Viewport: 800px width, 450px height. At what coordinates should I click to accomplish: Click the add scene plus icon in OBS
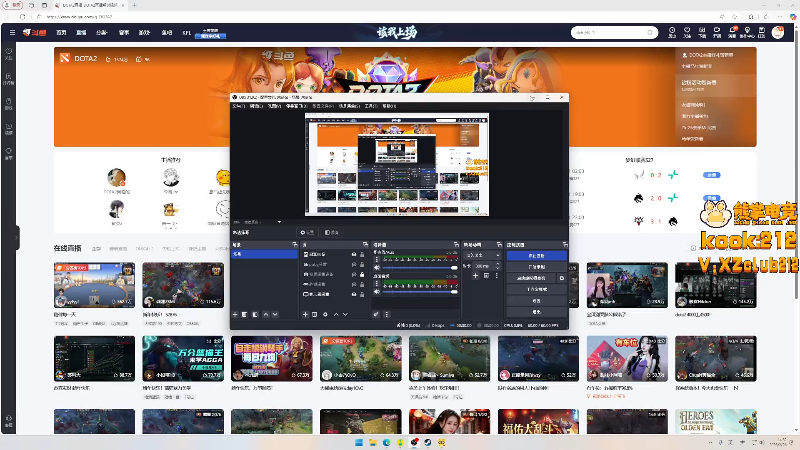pyautogui.click(x=235, y=315)
